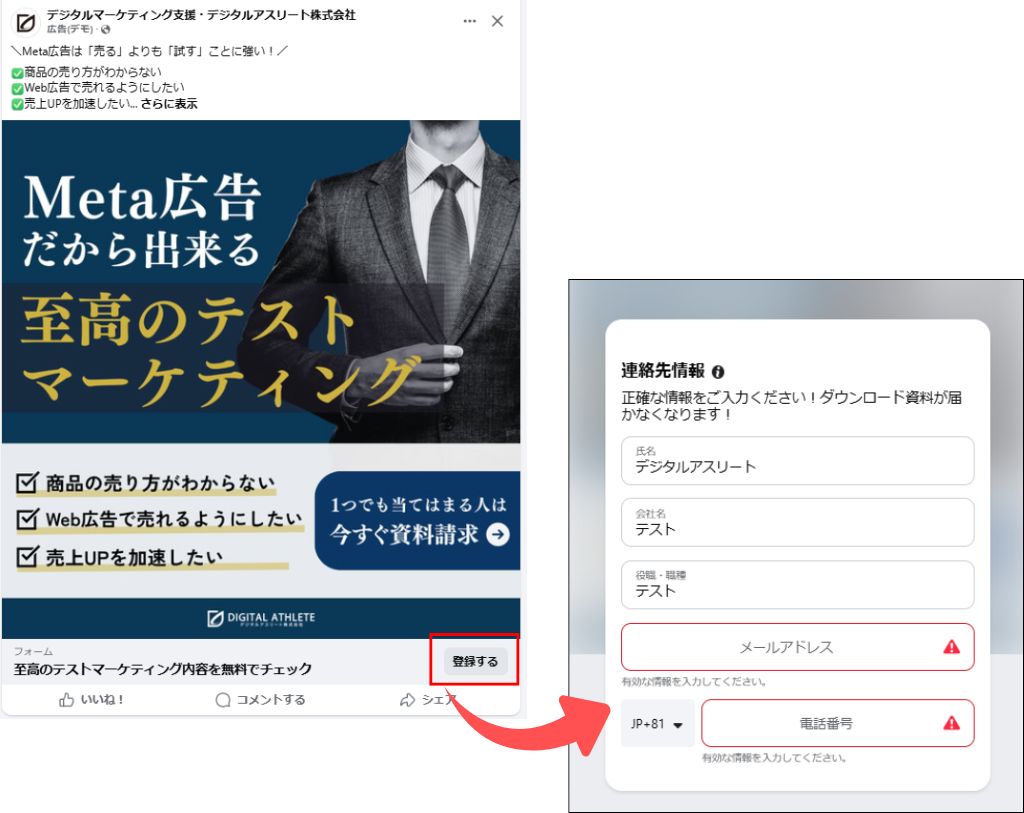Focus the 氏名 name field
The width and height of the screenshot is (1024, 813).
pos(797,461)
